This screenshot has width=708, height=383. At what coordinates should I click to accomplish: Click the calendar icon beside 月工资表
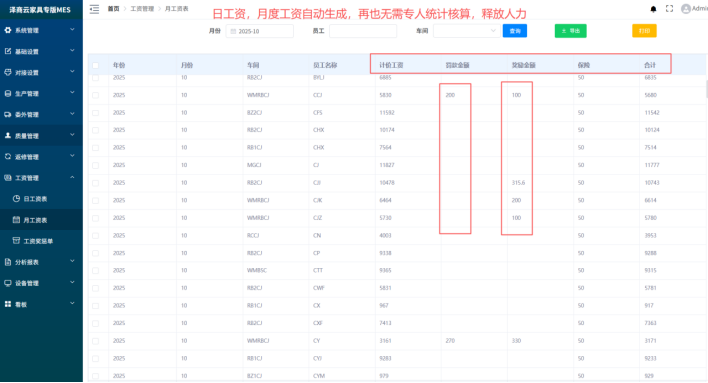[x=16, y=220]
